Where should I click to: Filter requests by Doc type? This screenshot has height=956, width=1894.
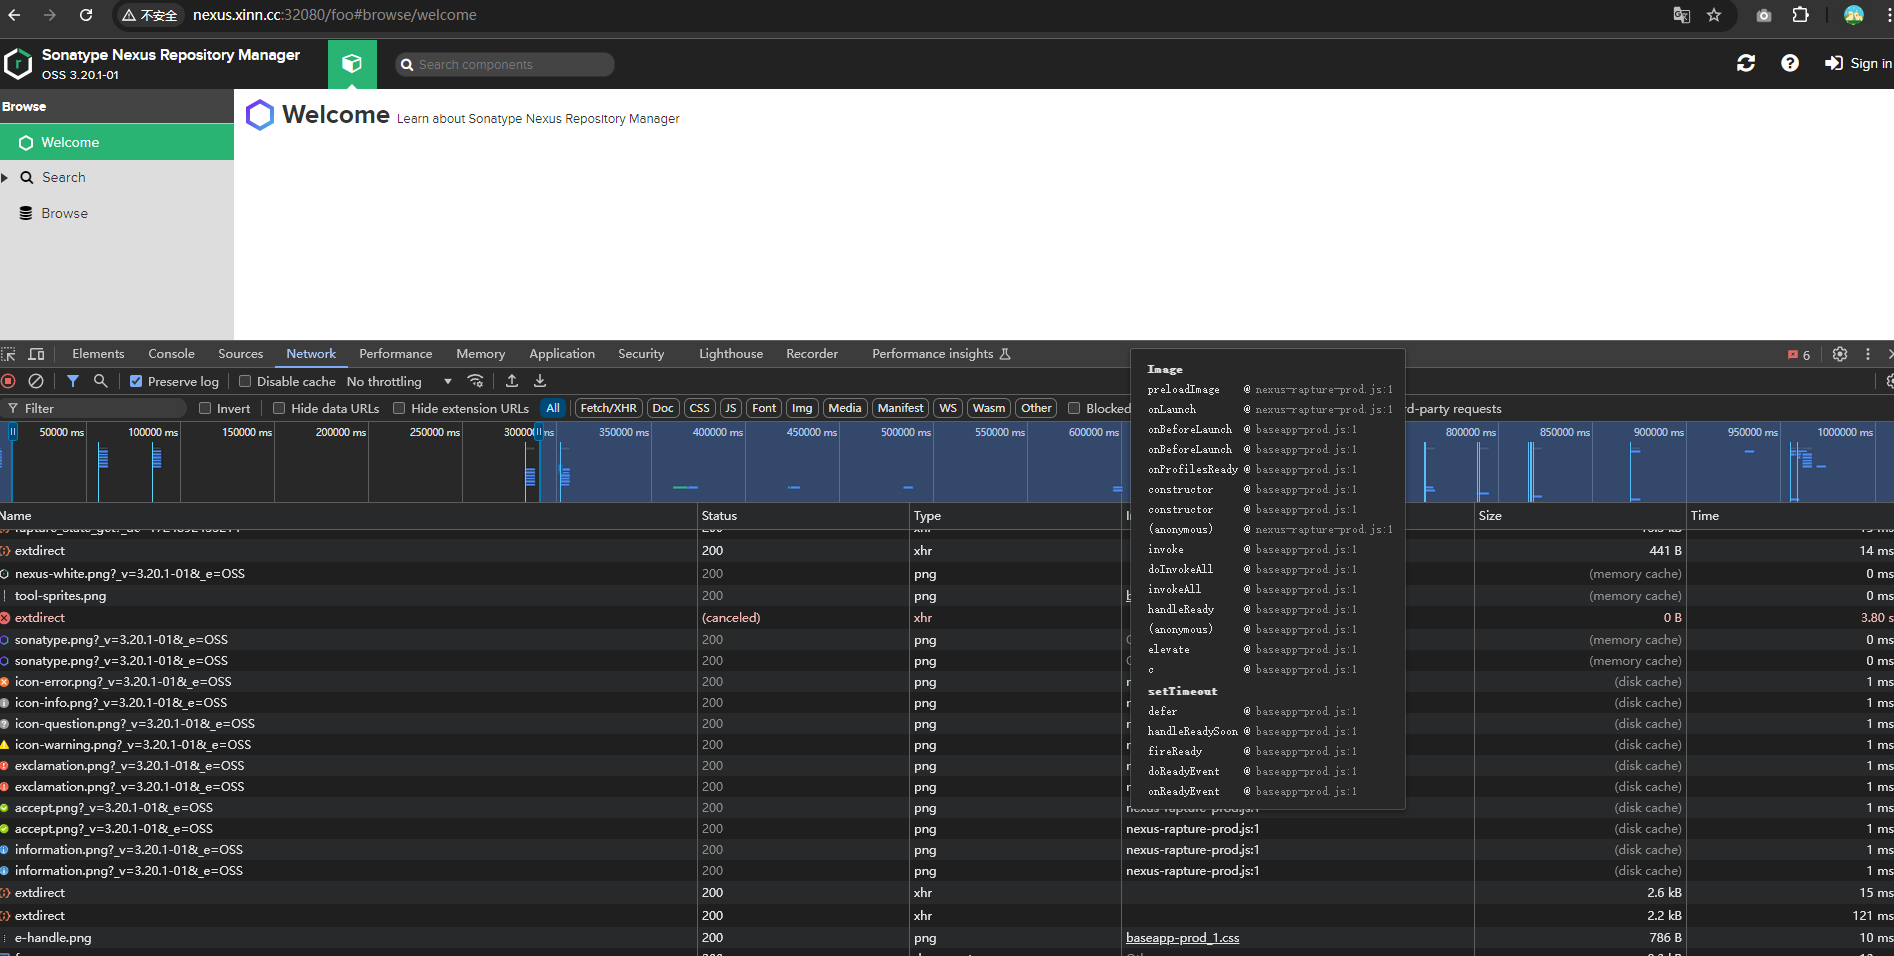pos(663,408)
